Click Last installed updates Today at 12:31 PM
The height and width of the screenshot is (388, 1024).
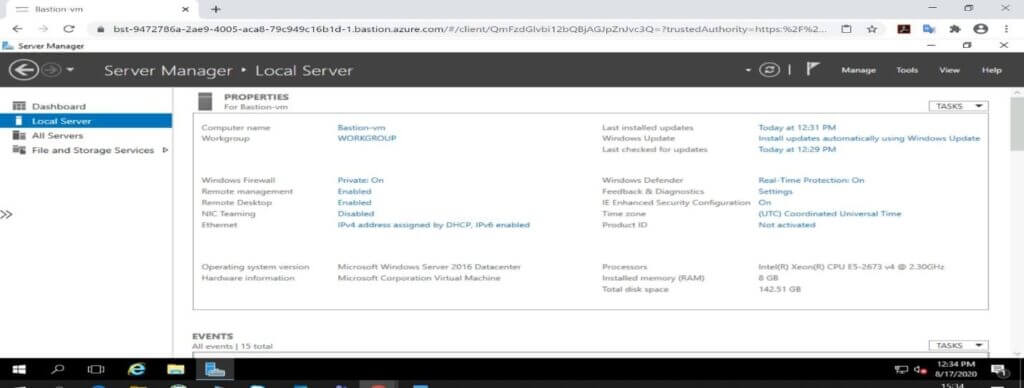point(797,128)
